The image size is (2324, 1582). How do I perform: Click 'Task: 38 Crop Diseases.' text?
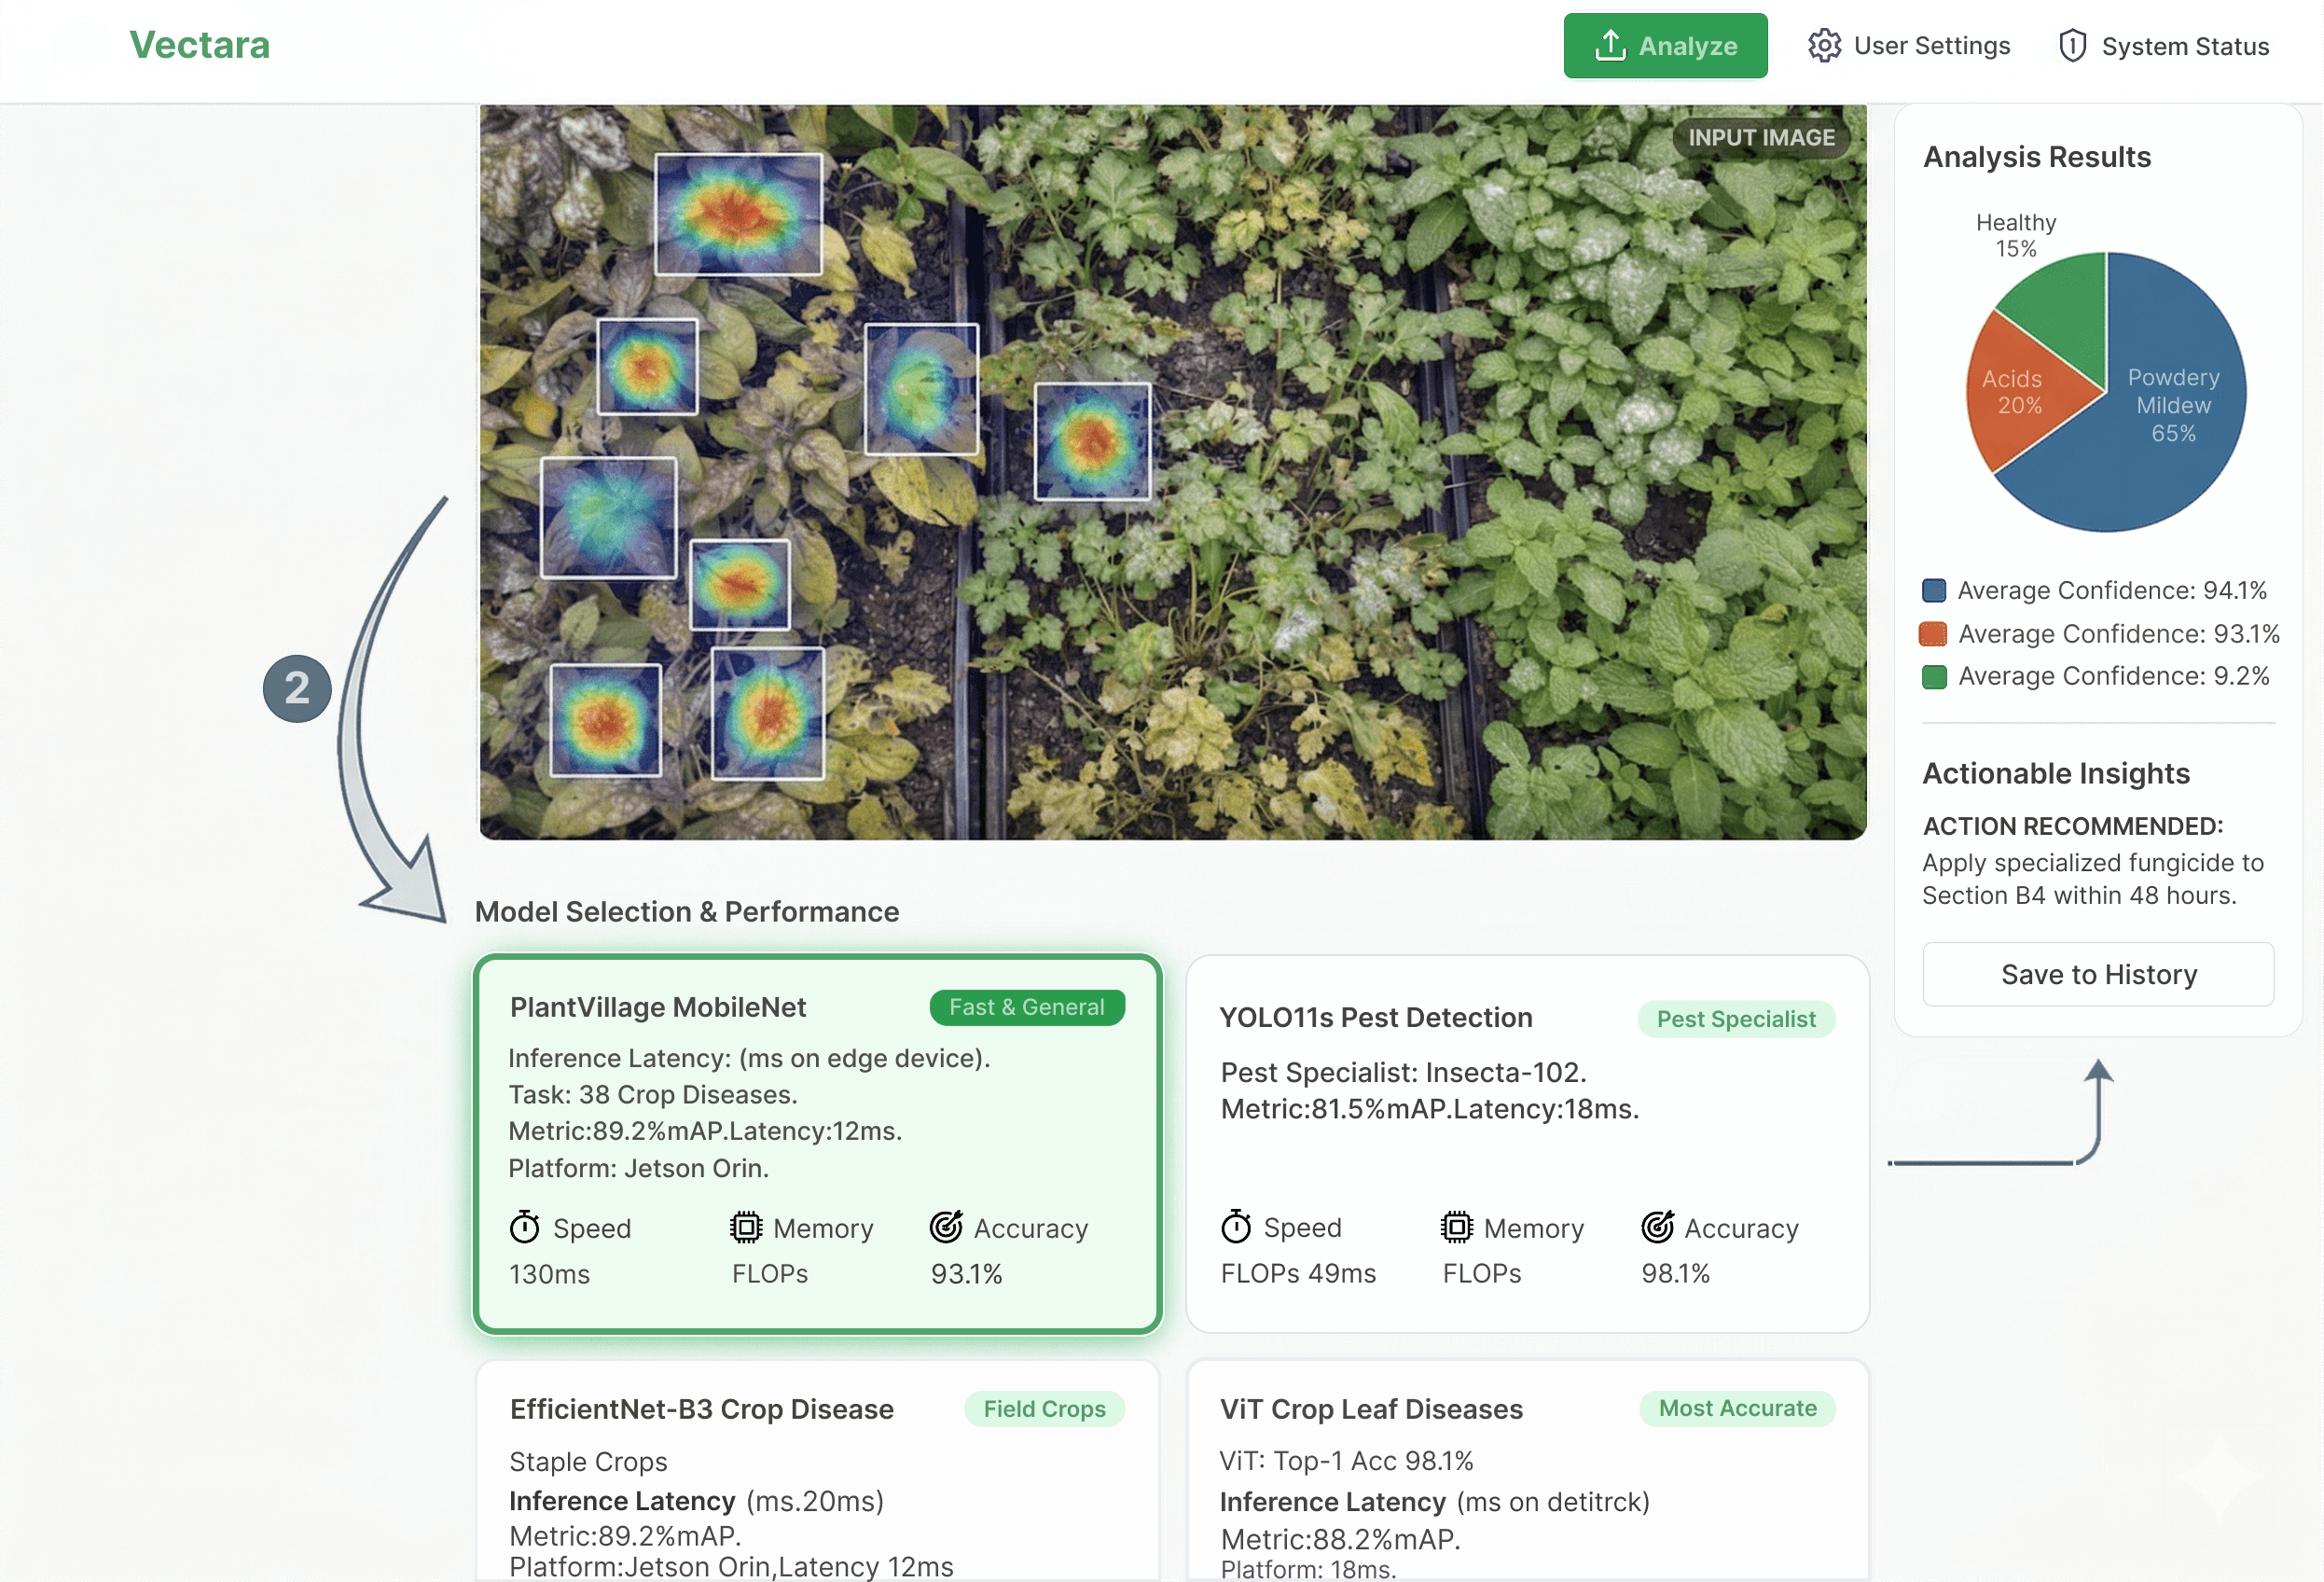(x=652, y=1094)
